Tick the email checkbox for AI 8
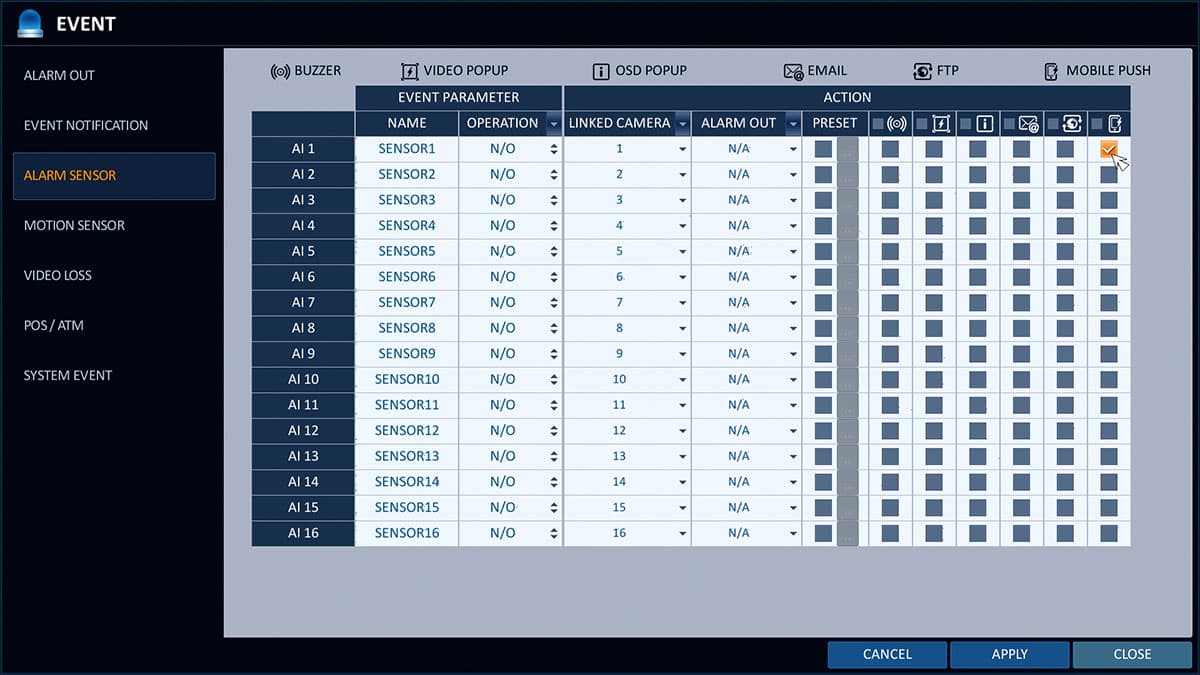This screenshot has height=675, width=1200. tap(1021, 328)
